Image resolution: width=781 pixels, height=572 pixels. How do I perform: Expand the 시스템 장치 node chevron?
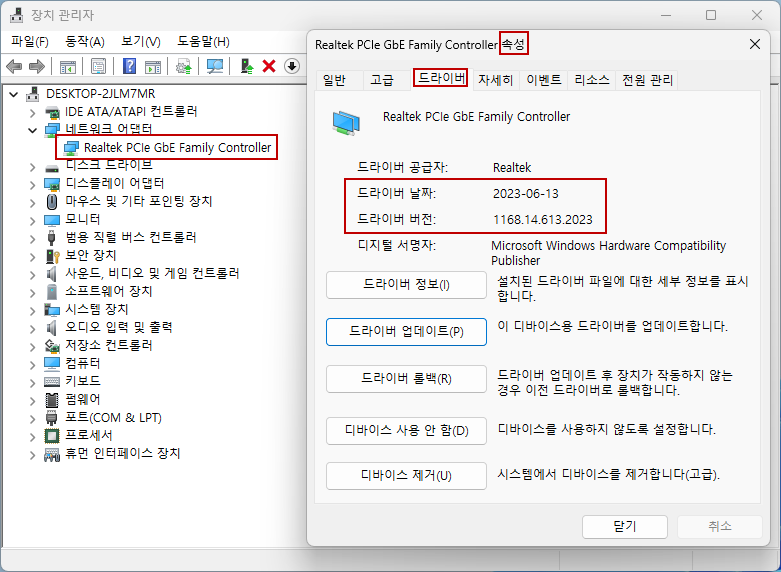pos(33,310)
